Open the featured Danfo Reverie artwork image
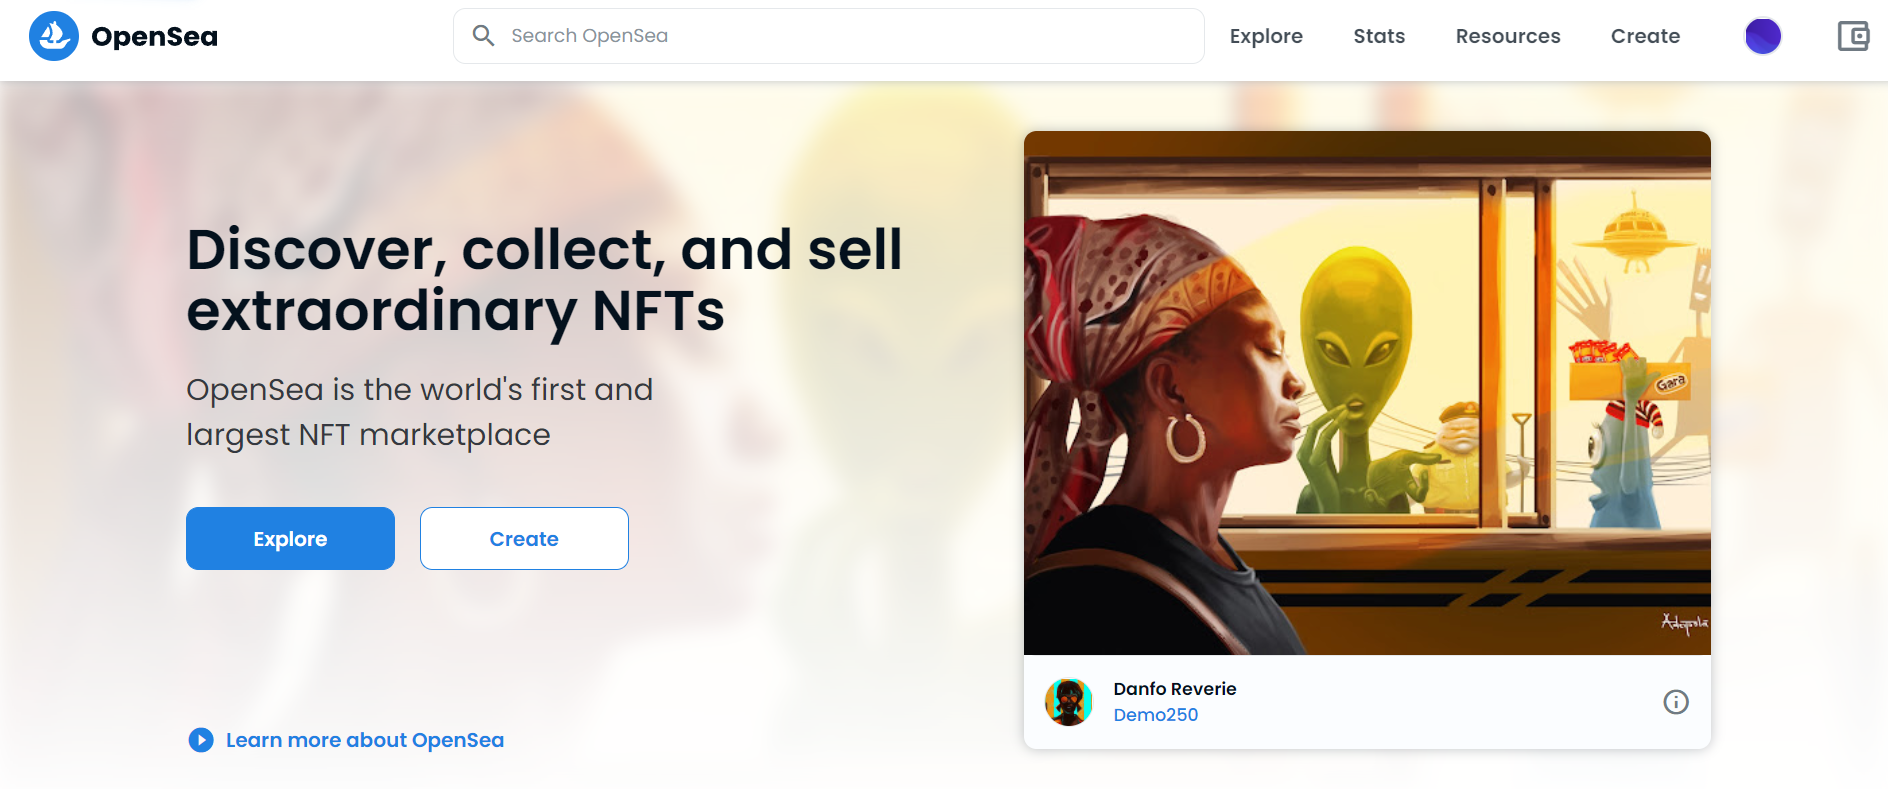This screenshot has height=789, width=1888. tap(1367, 393)
